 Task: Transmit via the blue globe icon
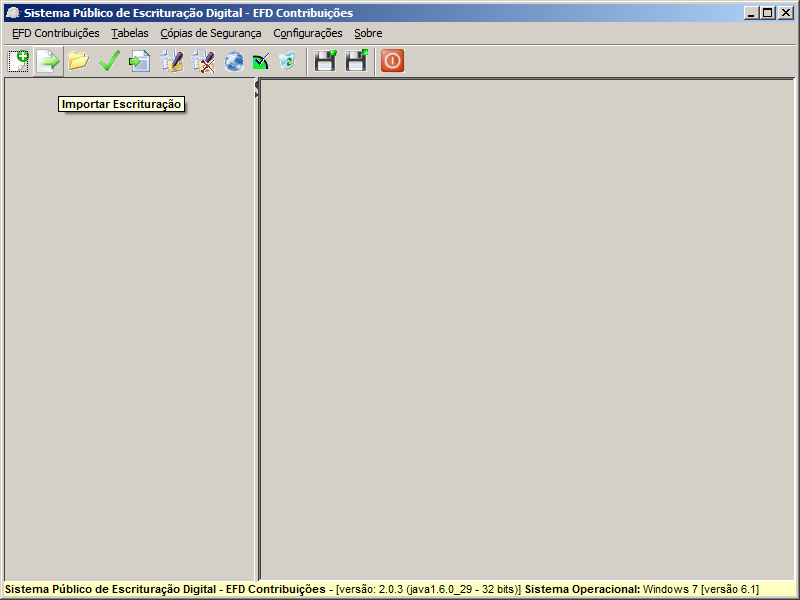234,62
